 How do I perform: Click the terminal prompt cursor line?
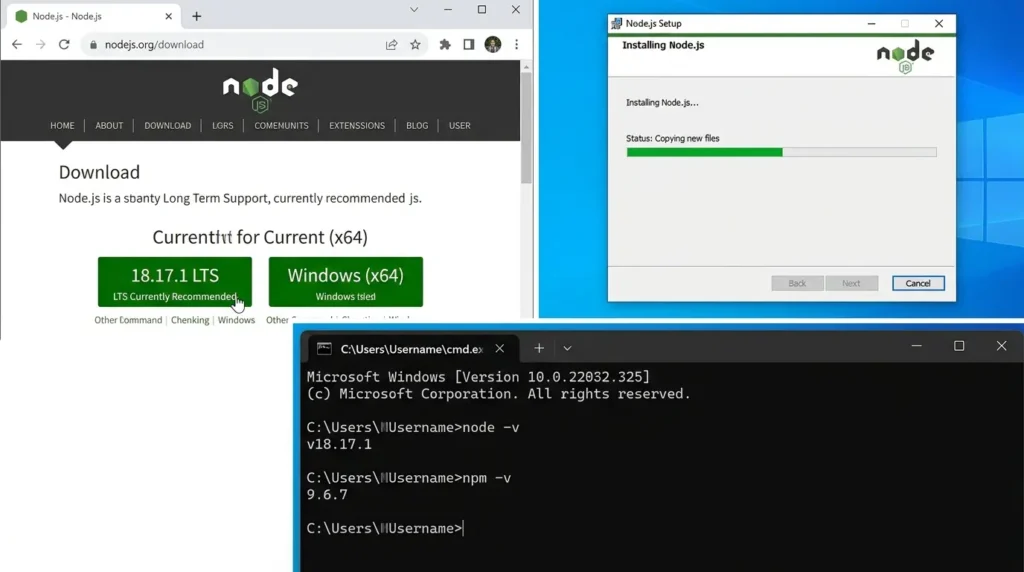[385, 528]
